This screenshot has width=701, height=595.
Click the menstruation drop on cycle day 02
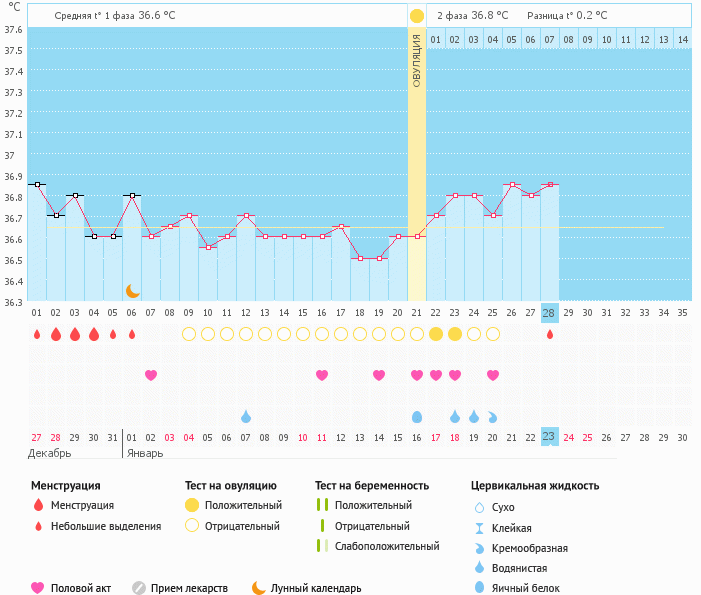[x=56, y=334]
